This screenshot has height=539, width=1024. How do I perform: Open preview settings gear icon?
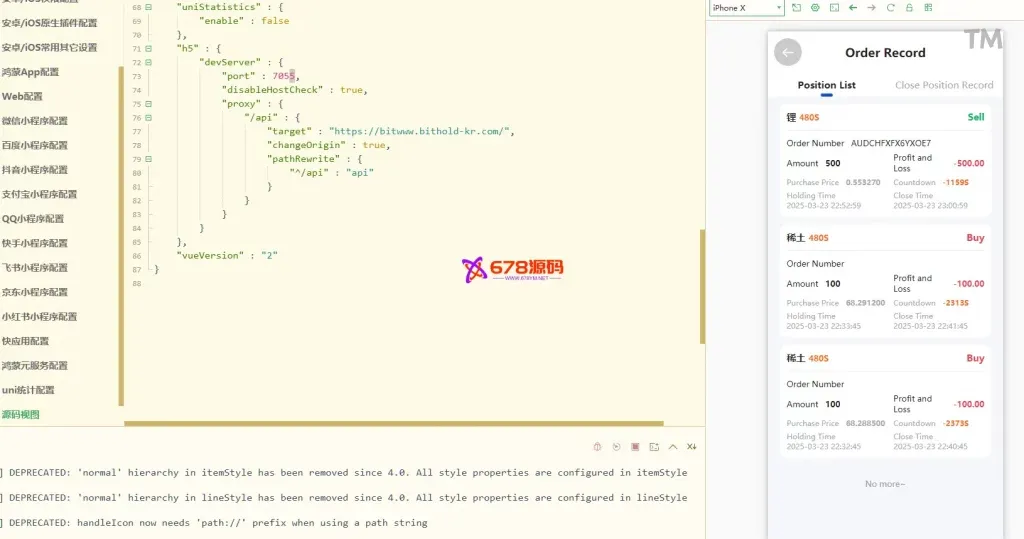815,8
